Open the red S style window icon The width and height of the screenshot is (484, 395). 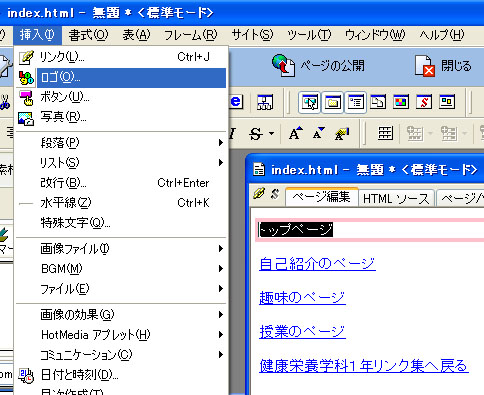[424, 102]
